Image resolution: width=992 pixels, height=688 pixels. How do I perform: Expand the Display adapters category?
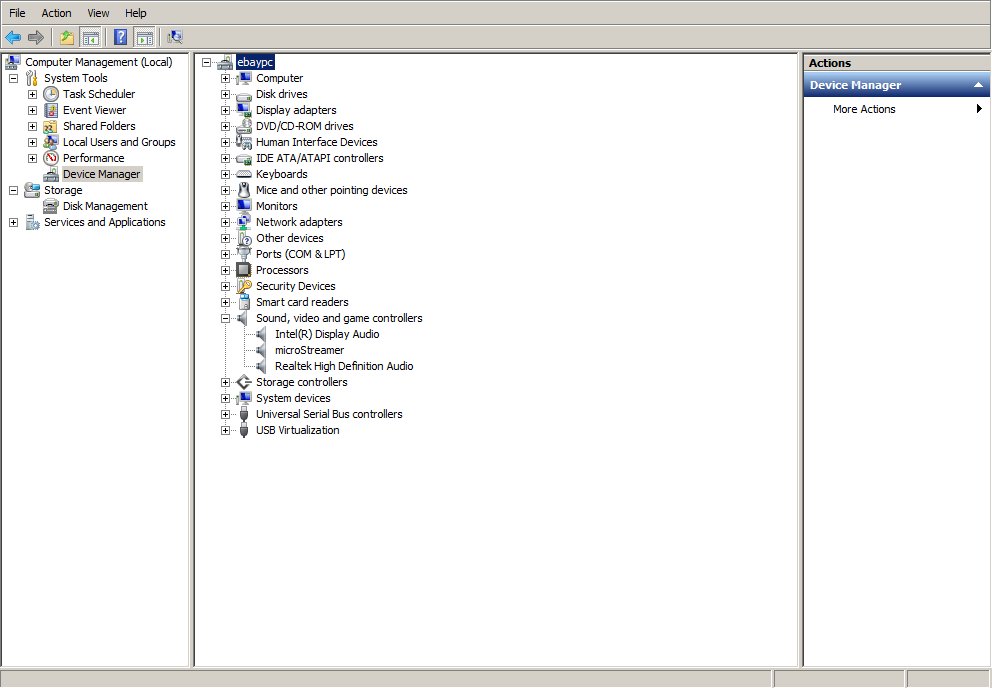[x=225, y=110]
